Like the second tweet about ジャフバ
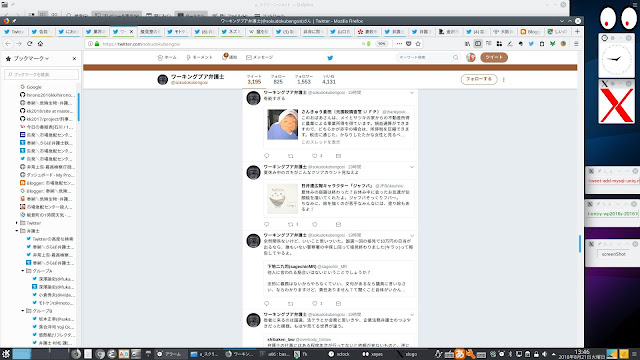The width and height of the screenshot is (640, 360). click(x=314, y=224)
